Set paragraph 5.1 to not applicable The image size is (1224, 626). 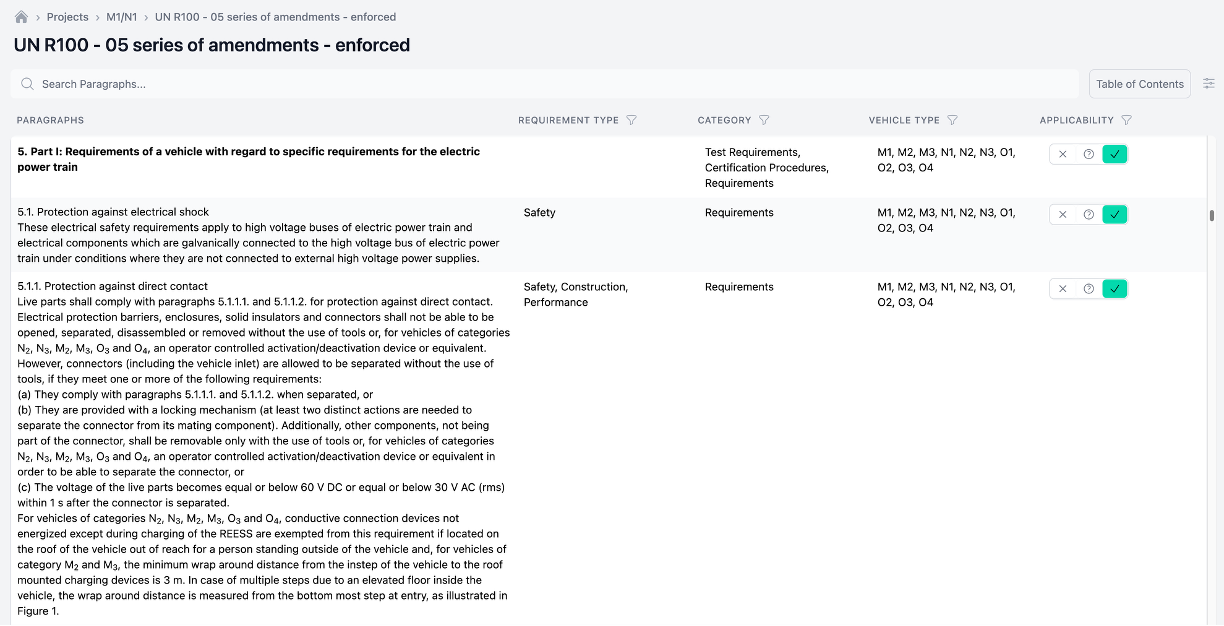(x=1062, y=214)
